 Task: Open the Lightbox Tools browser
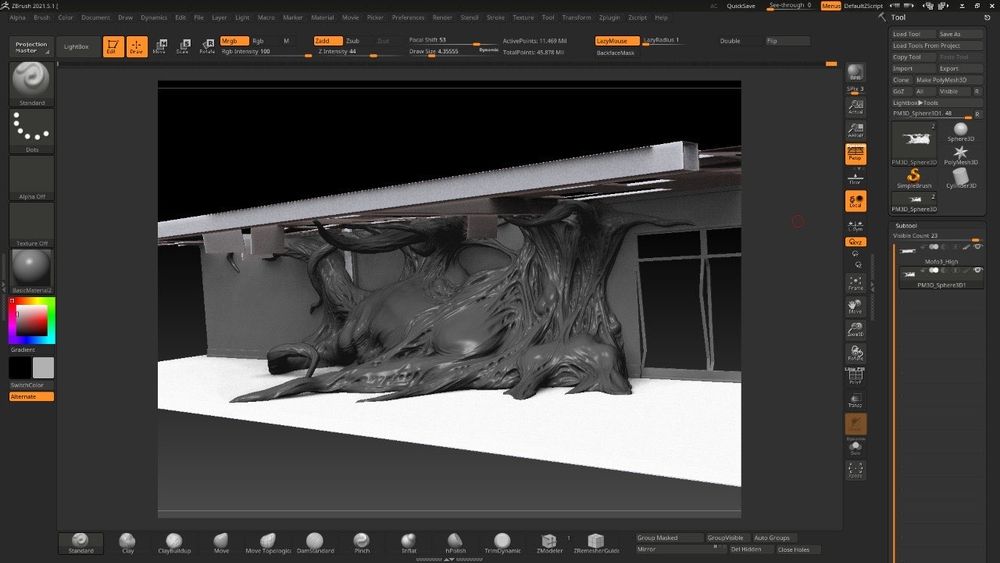(x=916, y=103)
